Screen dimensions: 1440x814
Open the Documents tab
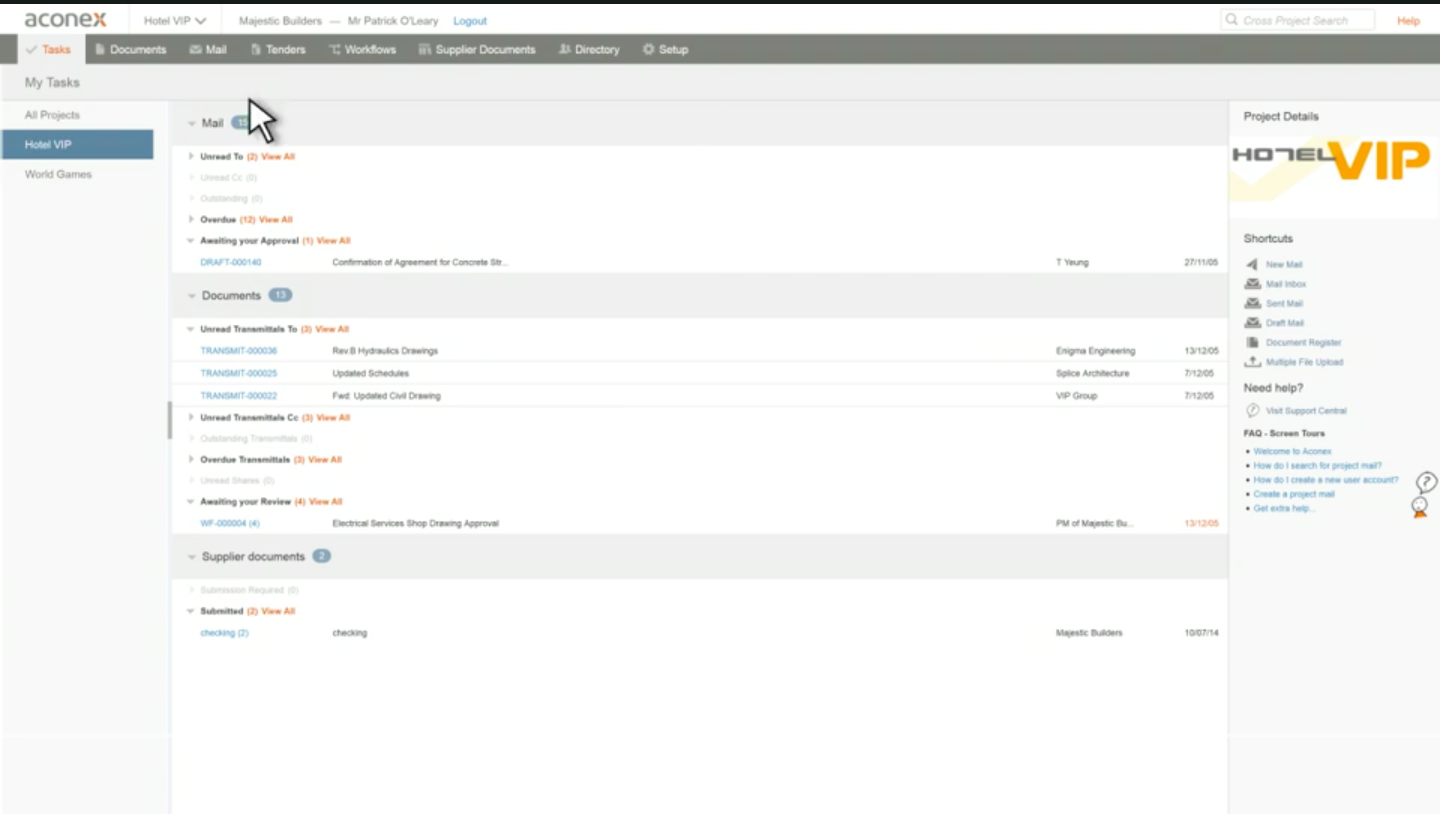[x=130, y=49]
